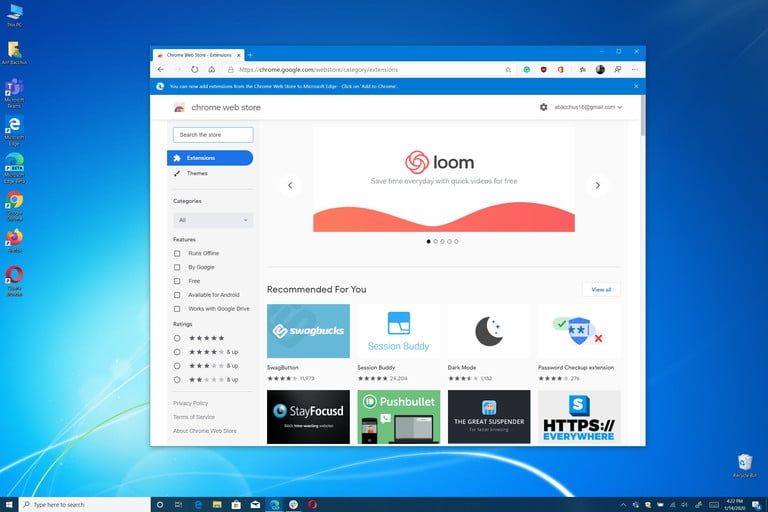Open the Session Buddy extension card

point(399,343)
